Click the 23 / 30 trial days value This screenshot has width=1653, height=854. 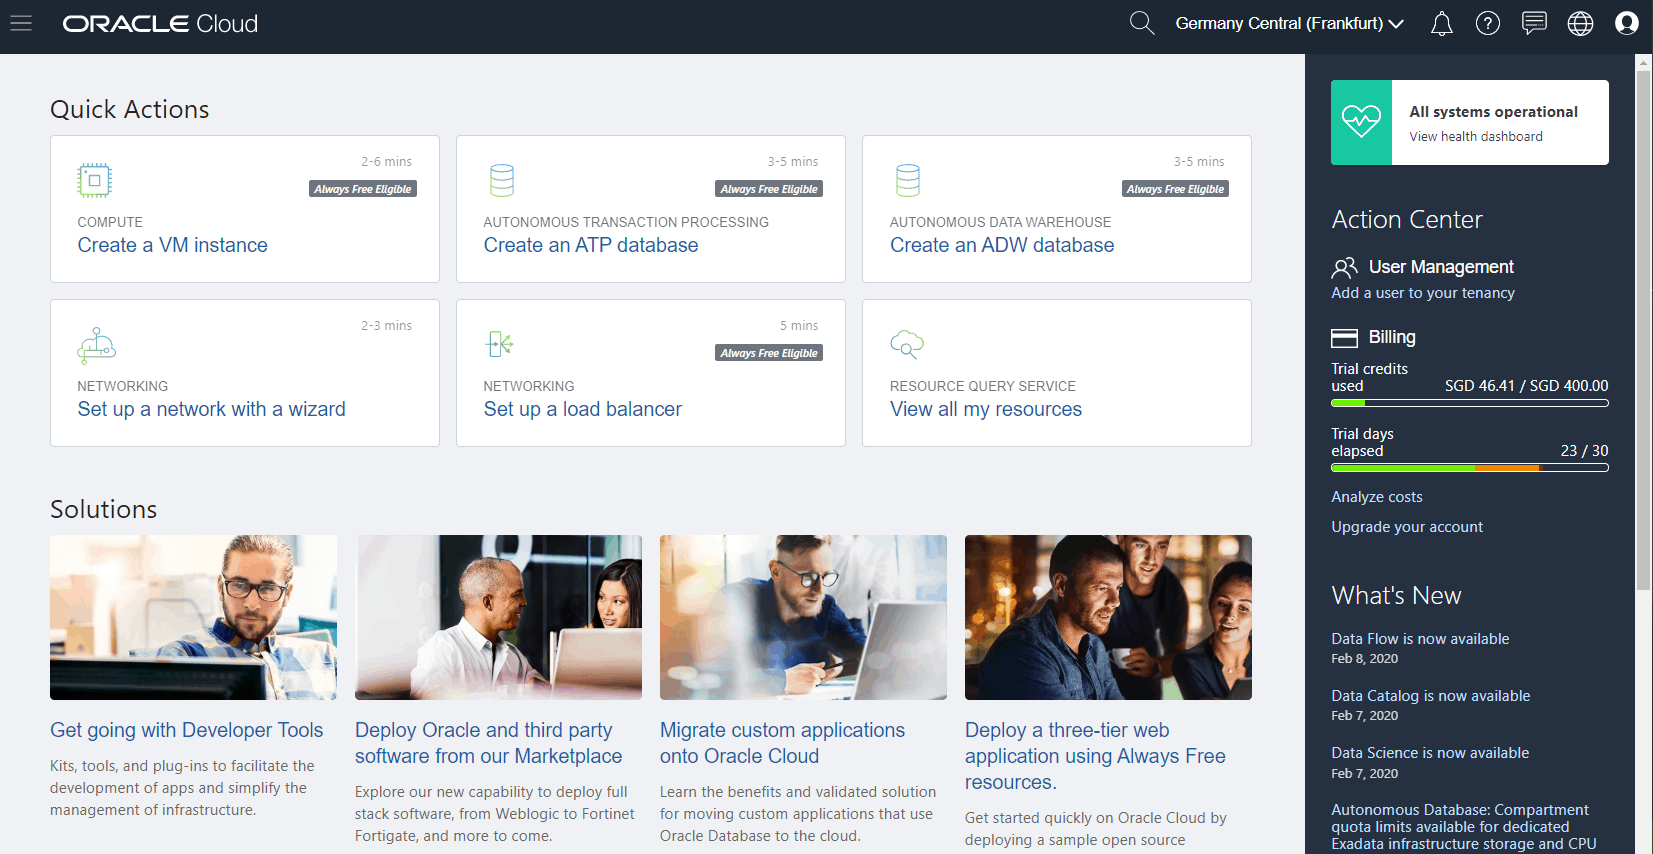click(1584, 451)
